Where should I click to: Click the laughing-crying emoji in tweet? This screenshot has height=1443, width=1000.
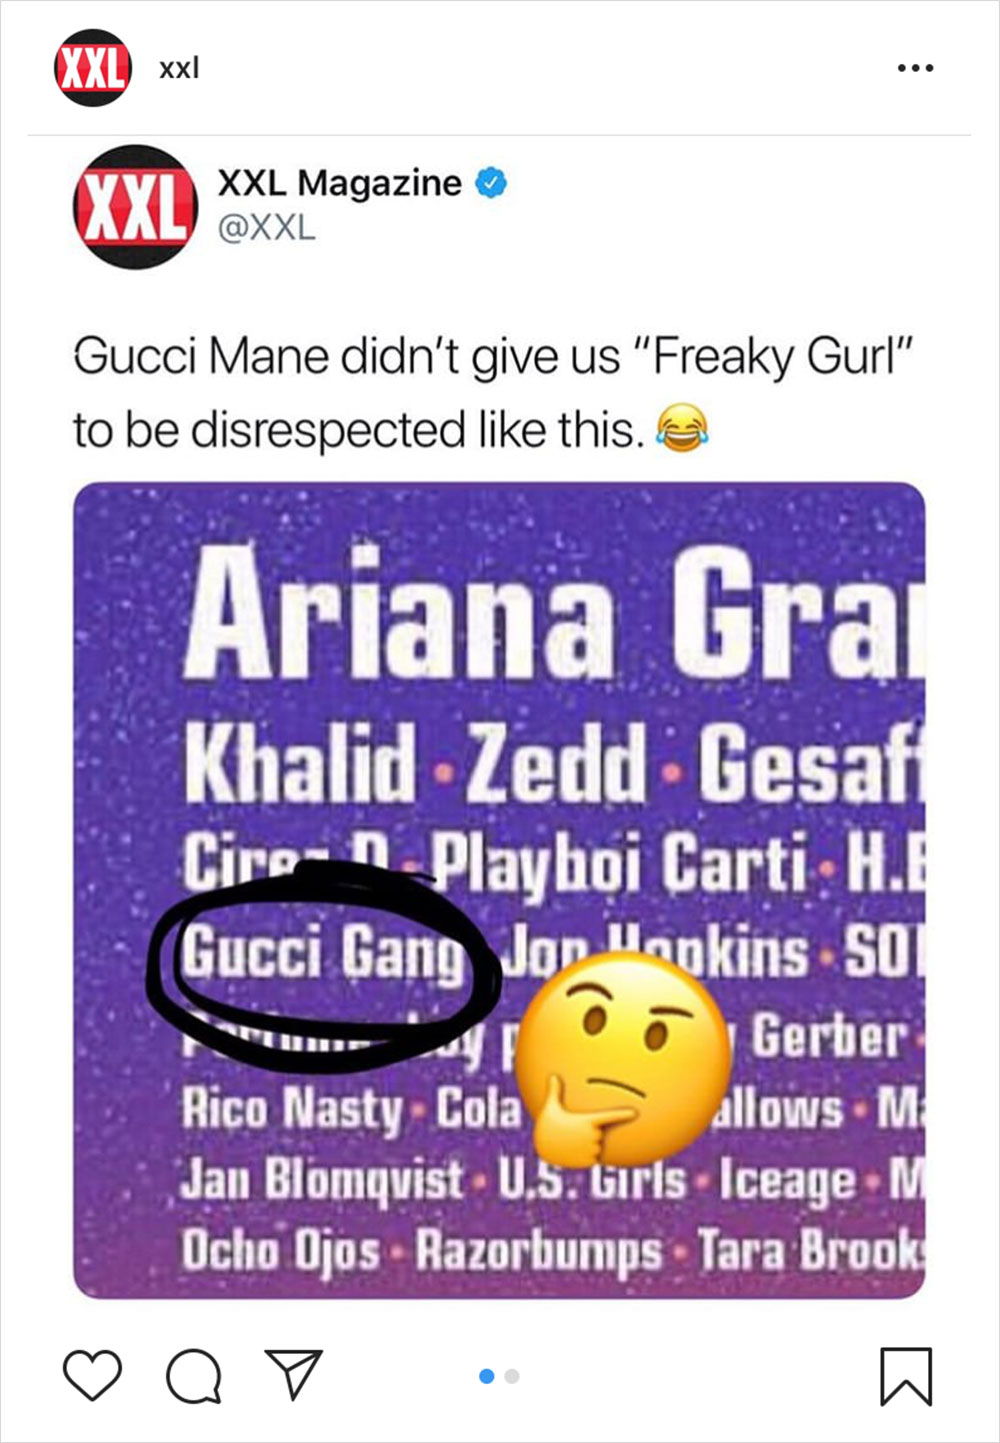pyautogui.click(x=681, y=429)
